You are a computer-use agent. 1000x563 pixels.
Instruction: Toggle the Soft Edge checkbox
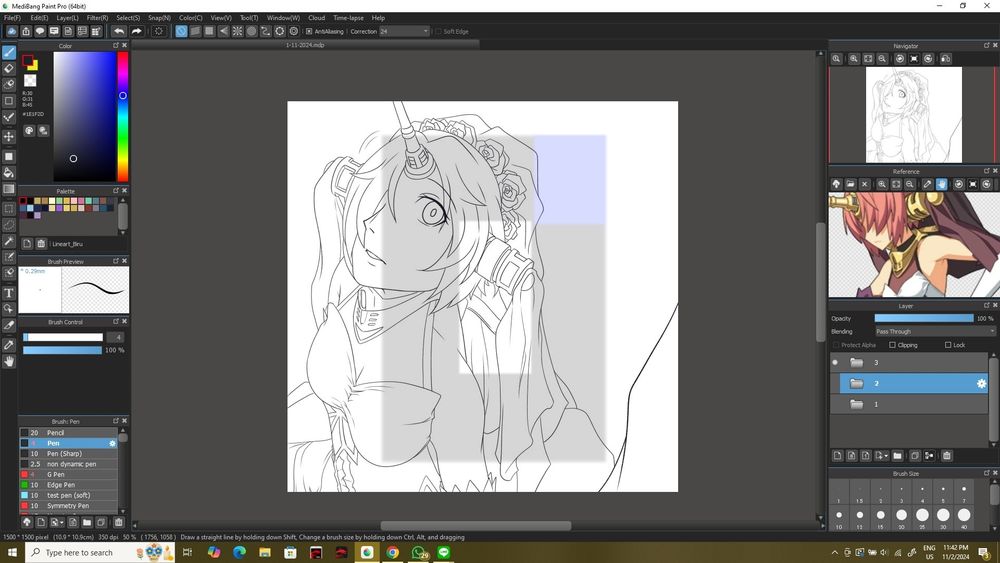point(438,31)
